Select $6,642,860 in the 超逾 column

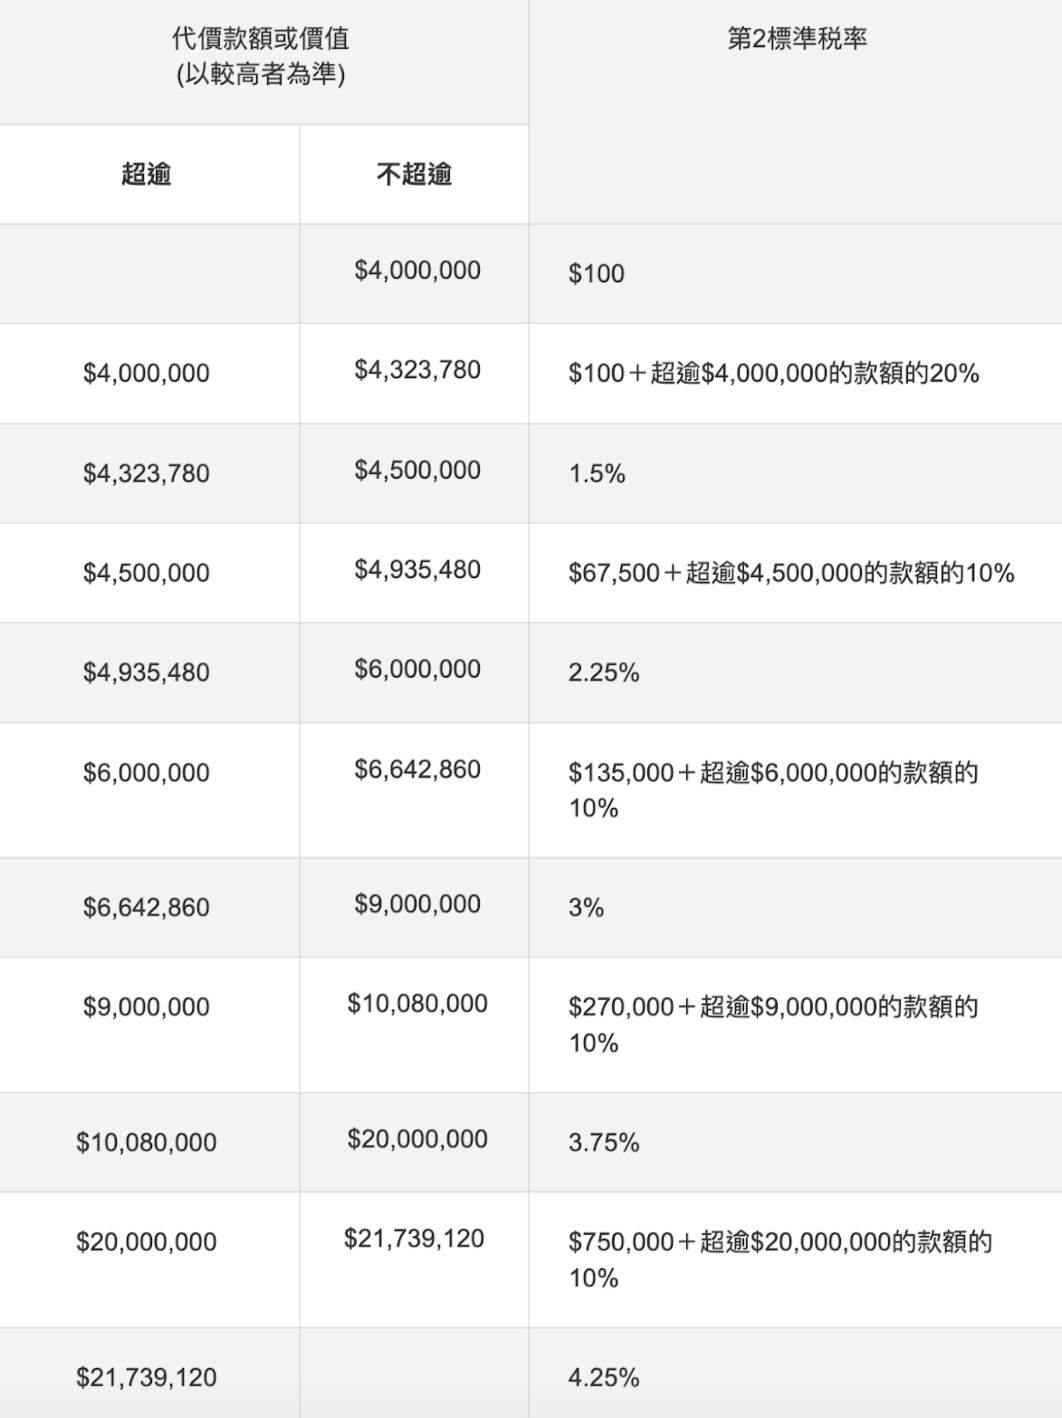pyautogui.click(x=146, y=908)
